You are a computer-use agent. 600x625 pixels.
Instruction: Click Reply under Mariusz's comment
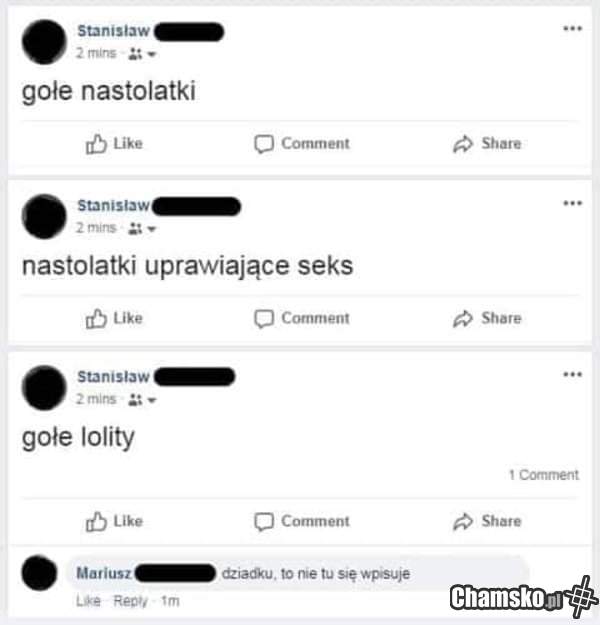[130, 601]
